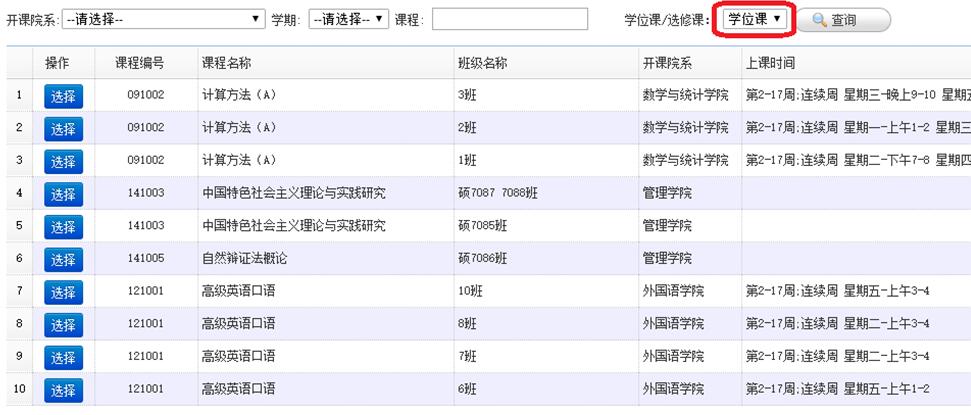Expand the 学期 semester dropdown
This screenshot has height=415, width=971.
click(x=348, y=19)
